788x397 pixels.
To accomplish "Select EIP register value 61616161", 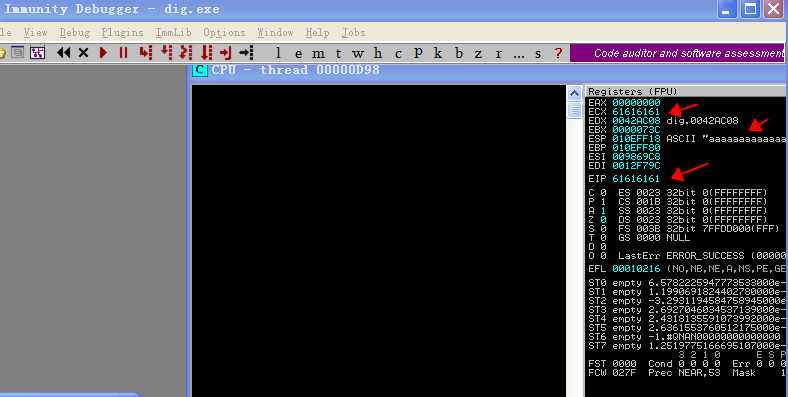I will (x=636, y=178).
